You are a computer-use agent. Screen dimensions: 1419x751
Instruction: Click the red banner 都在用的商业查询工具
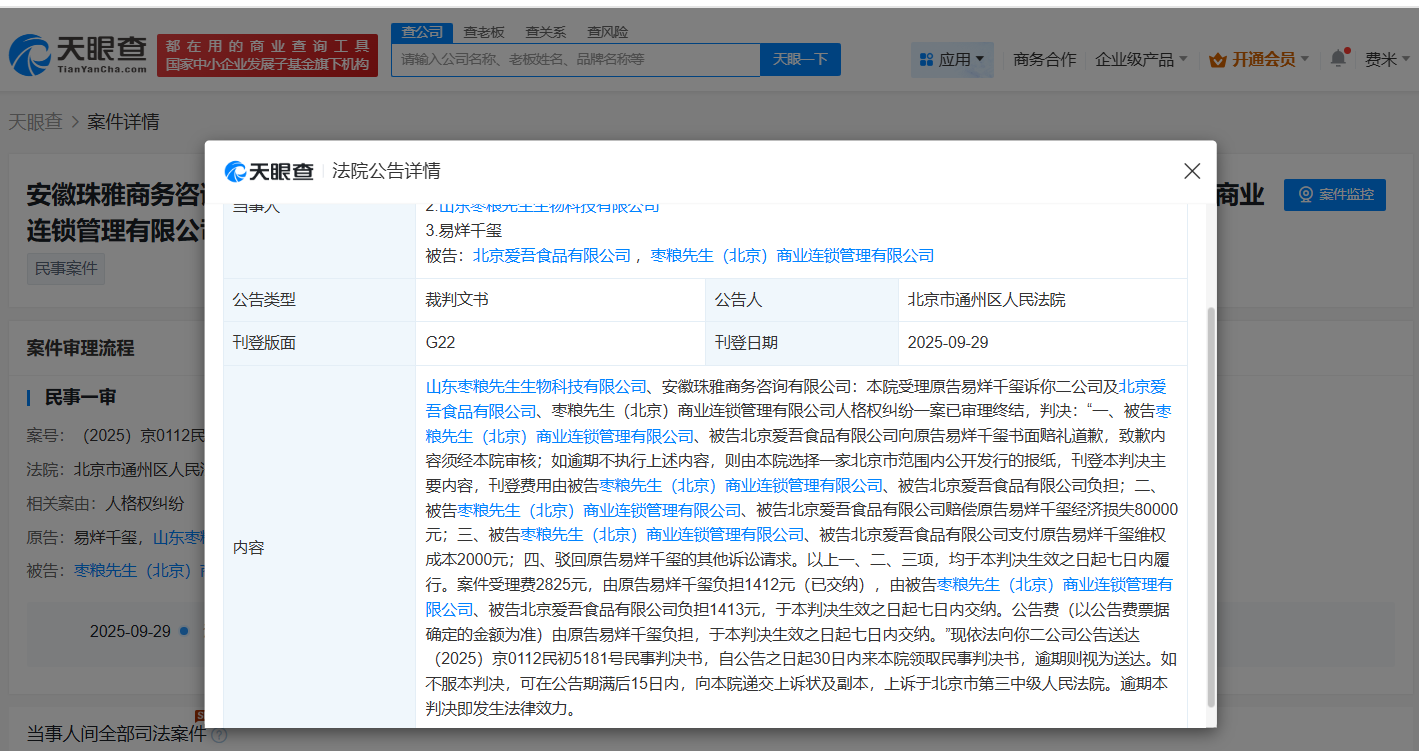point(268,56)
